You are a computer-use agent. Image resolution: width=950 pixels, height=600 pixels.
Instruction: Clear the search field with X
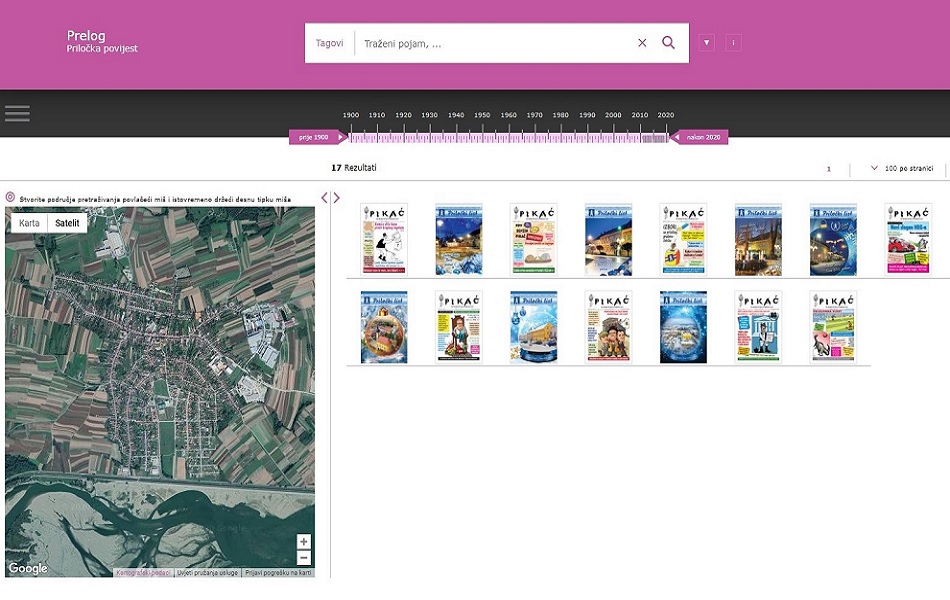(642, 43)
